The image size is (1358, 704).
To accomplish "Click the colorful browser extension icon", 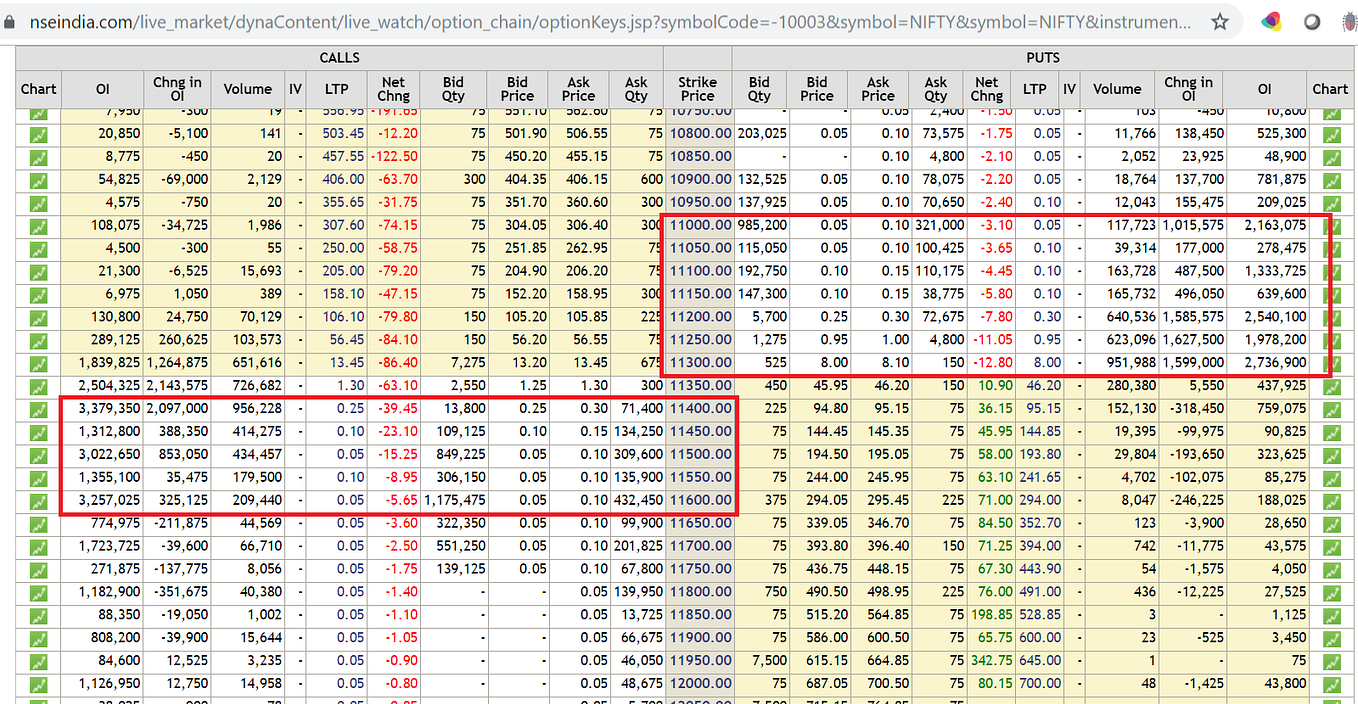I will [x=1271, y=19].
